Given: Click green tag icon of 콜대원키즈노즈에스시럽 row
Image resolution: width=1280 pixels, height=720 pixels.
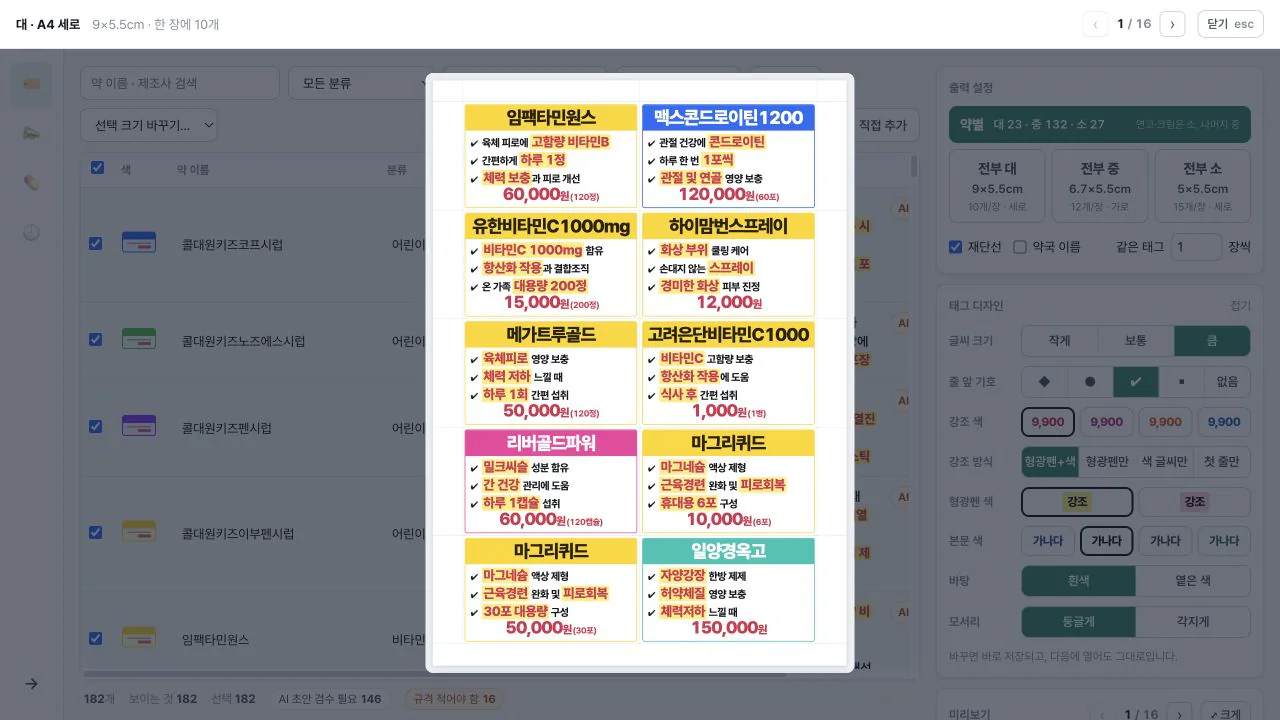Looking at the screenshot, I should (138, 339).
